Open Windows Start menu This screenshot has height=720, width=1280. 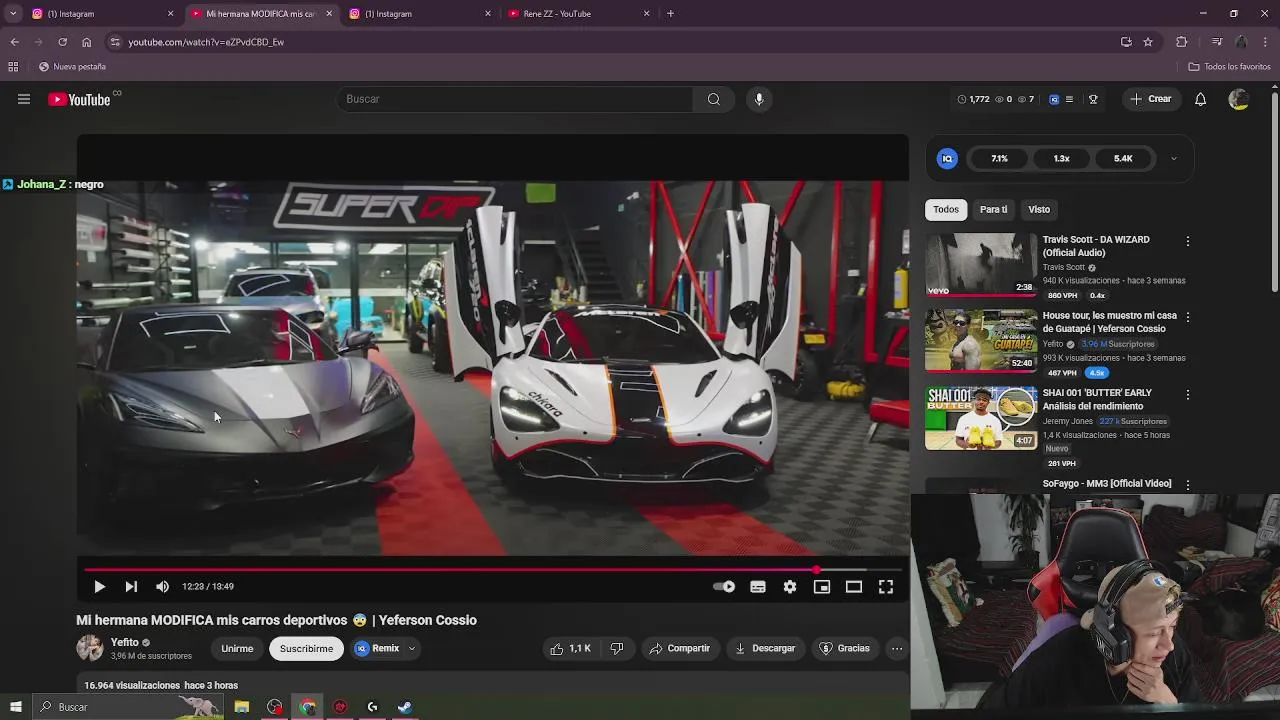click(x=15, y=707)
